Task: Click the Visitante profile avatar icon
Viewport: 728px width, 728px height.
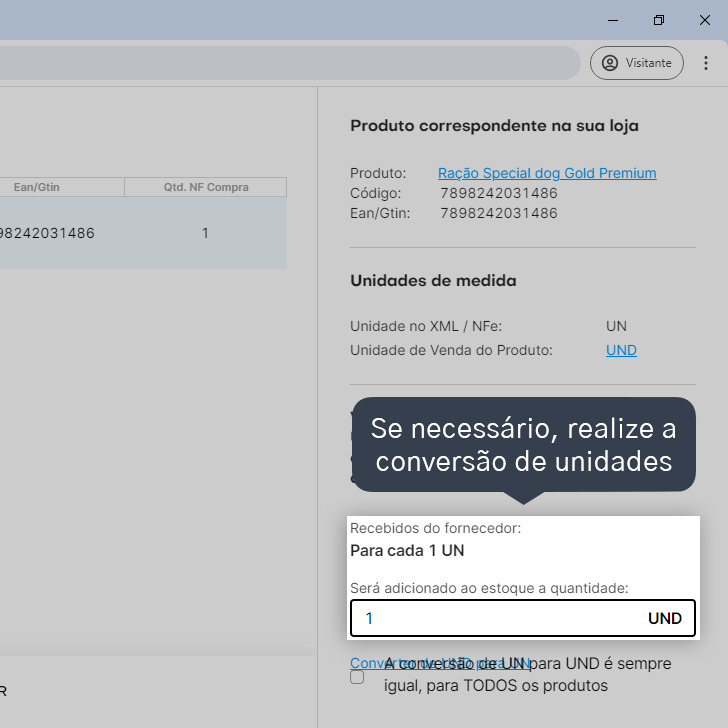Action: [x=610, y=63]
